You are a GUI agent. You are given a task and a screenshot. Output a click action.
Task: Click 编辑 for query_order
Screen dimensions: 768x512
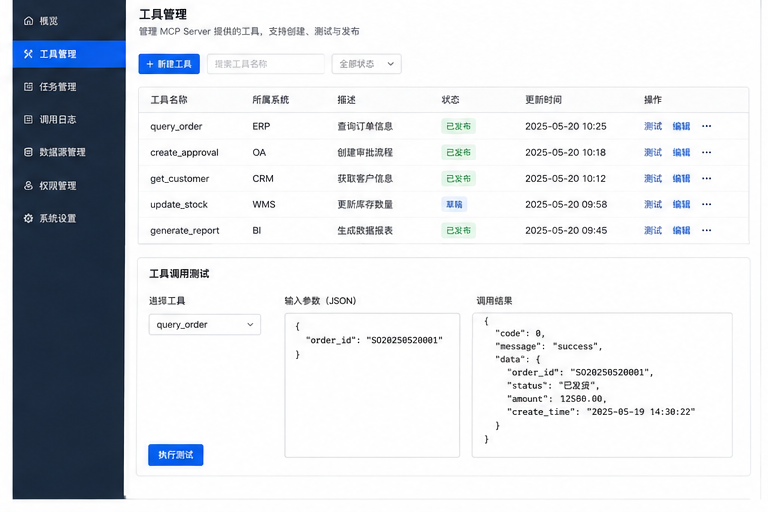[x=681, y=126]
